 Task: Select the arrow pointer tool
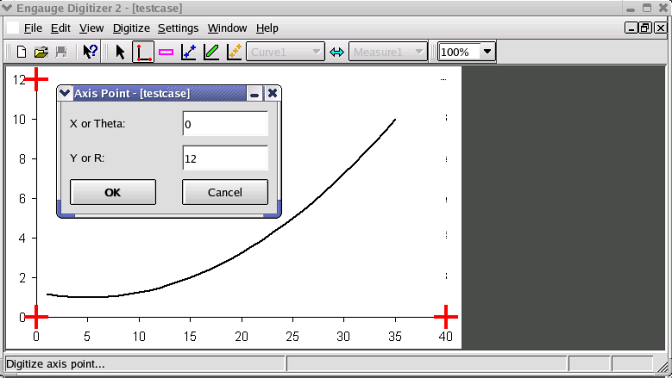point(120,52)
